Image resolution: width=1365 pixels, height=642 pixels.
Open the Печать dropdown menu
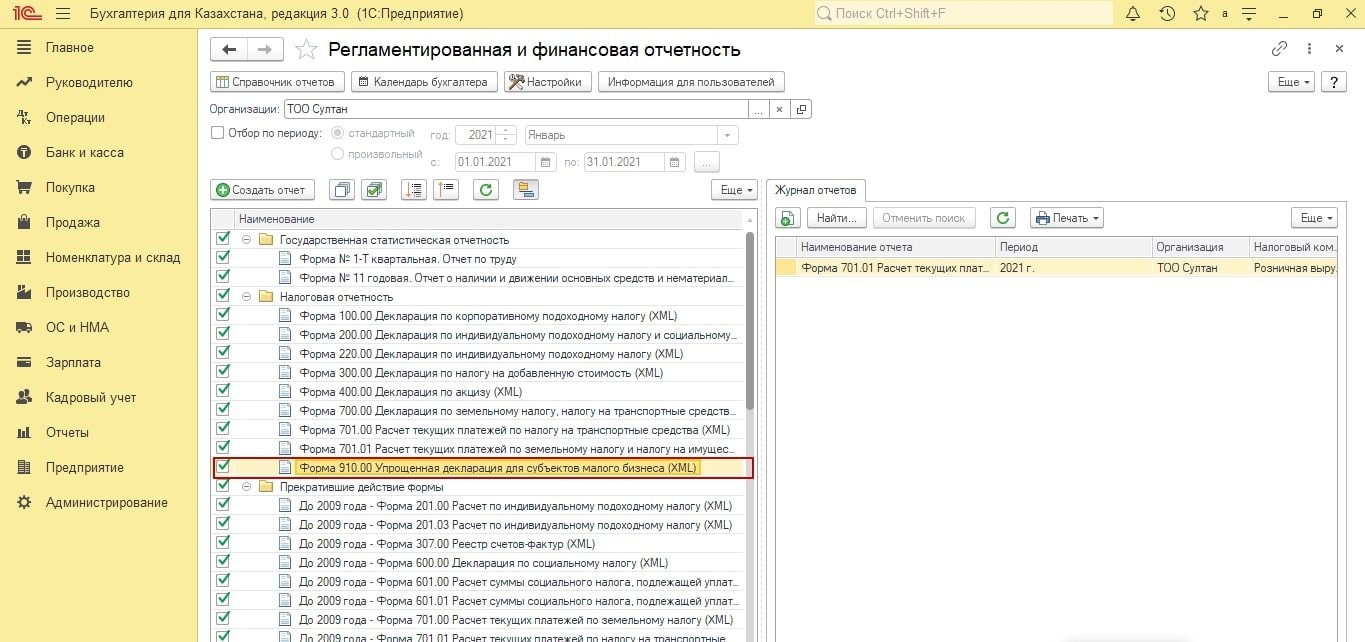pyautogui.click(x=1066, y=218)
